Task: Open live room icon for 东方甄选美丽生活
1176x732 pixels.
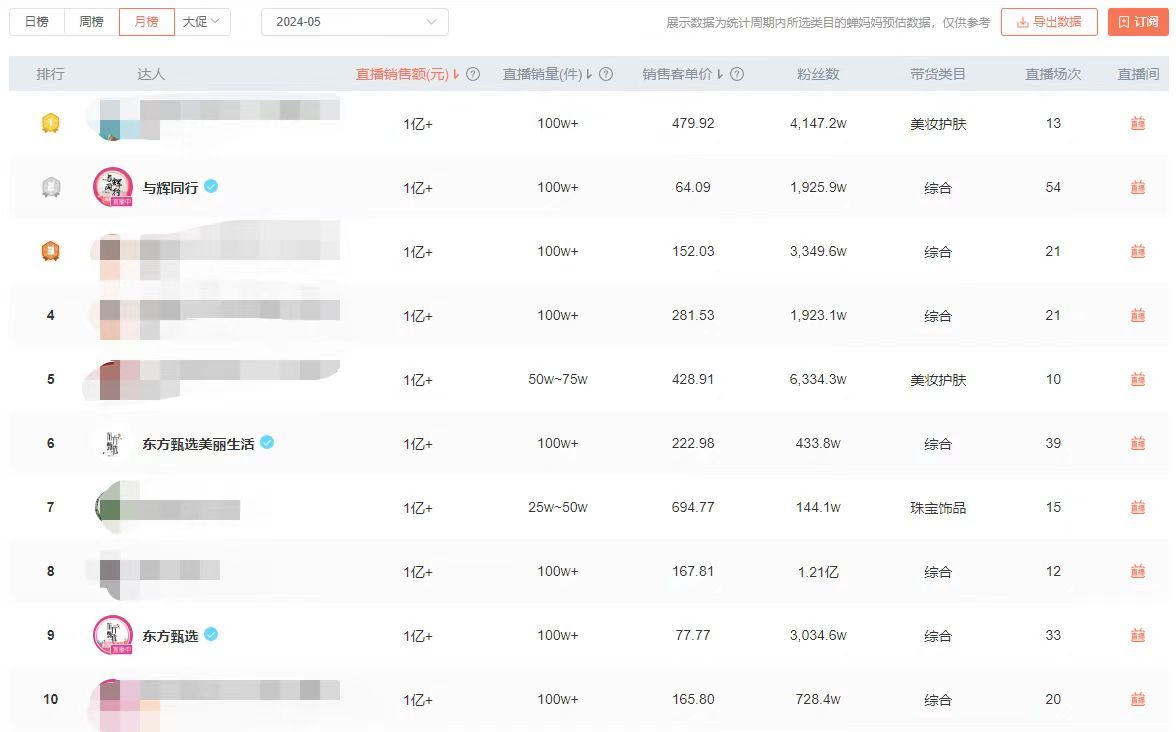Action: (x=1137, y=443)
